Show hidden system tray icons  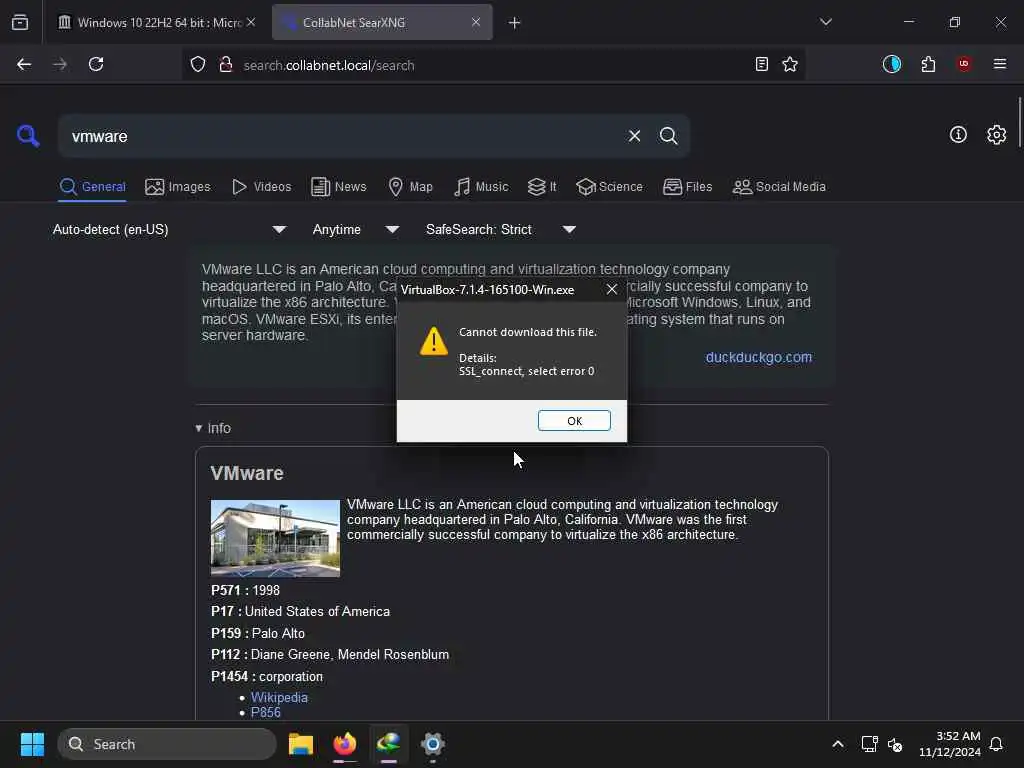pyautogui.click(x=838, y=744)
